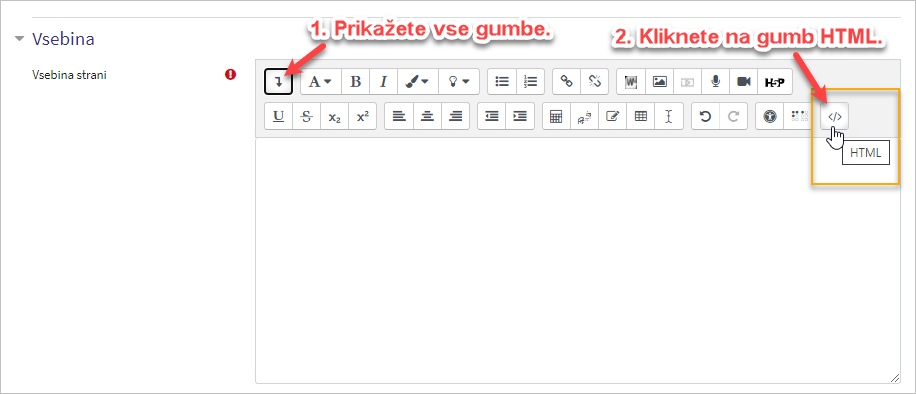916x394 pixels.
Task: Click the required field red exclamation icon
Action: [x=231, y=74]
